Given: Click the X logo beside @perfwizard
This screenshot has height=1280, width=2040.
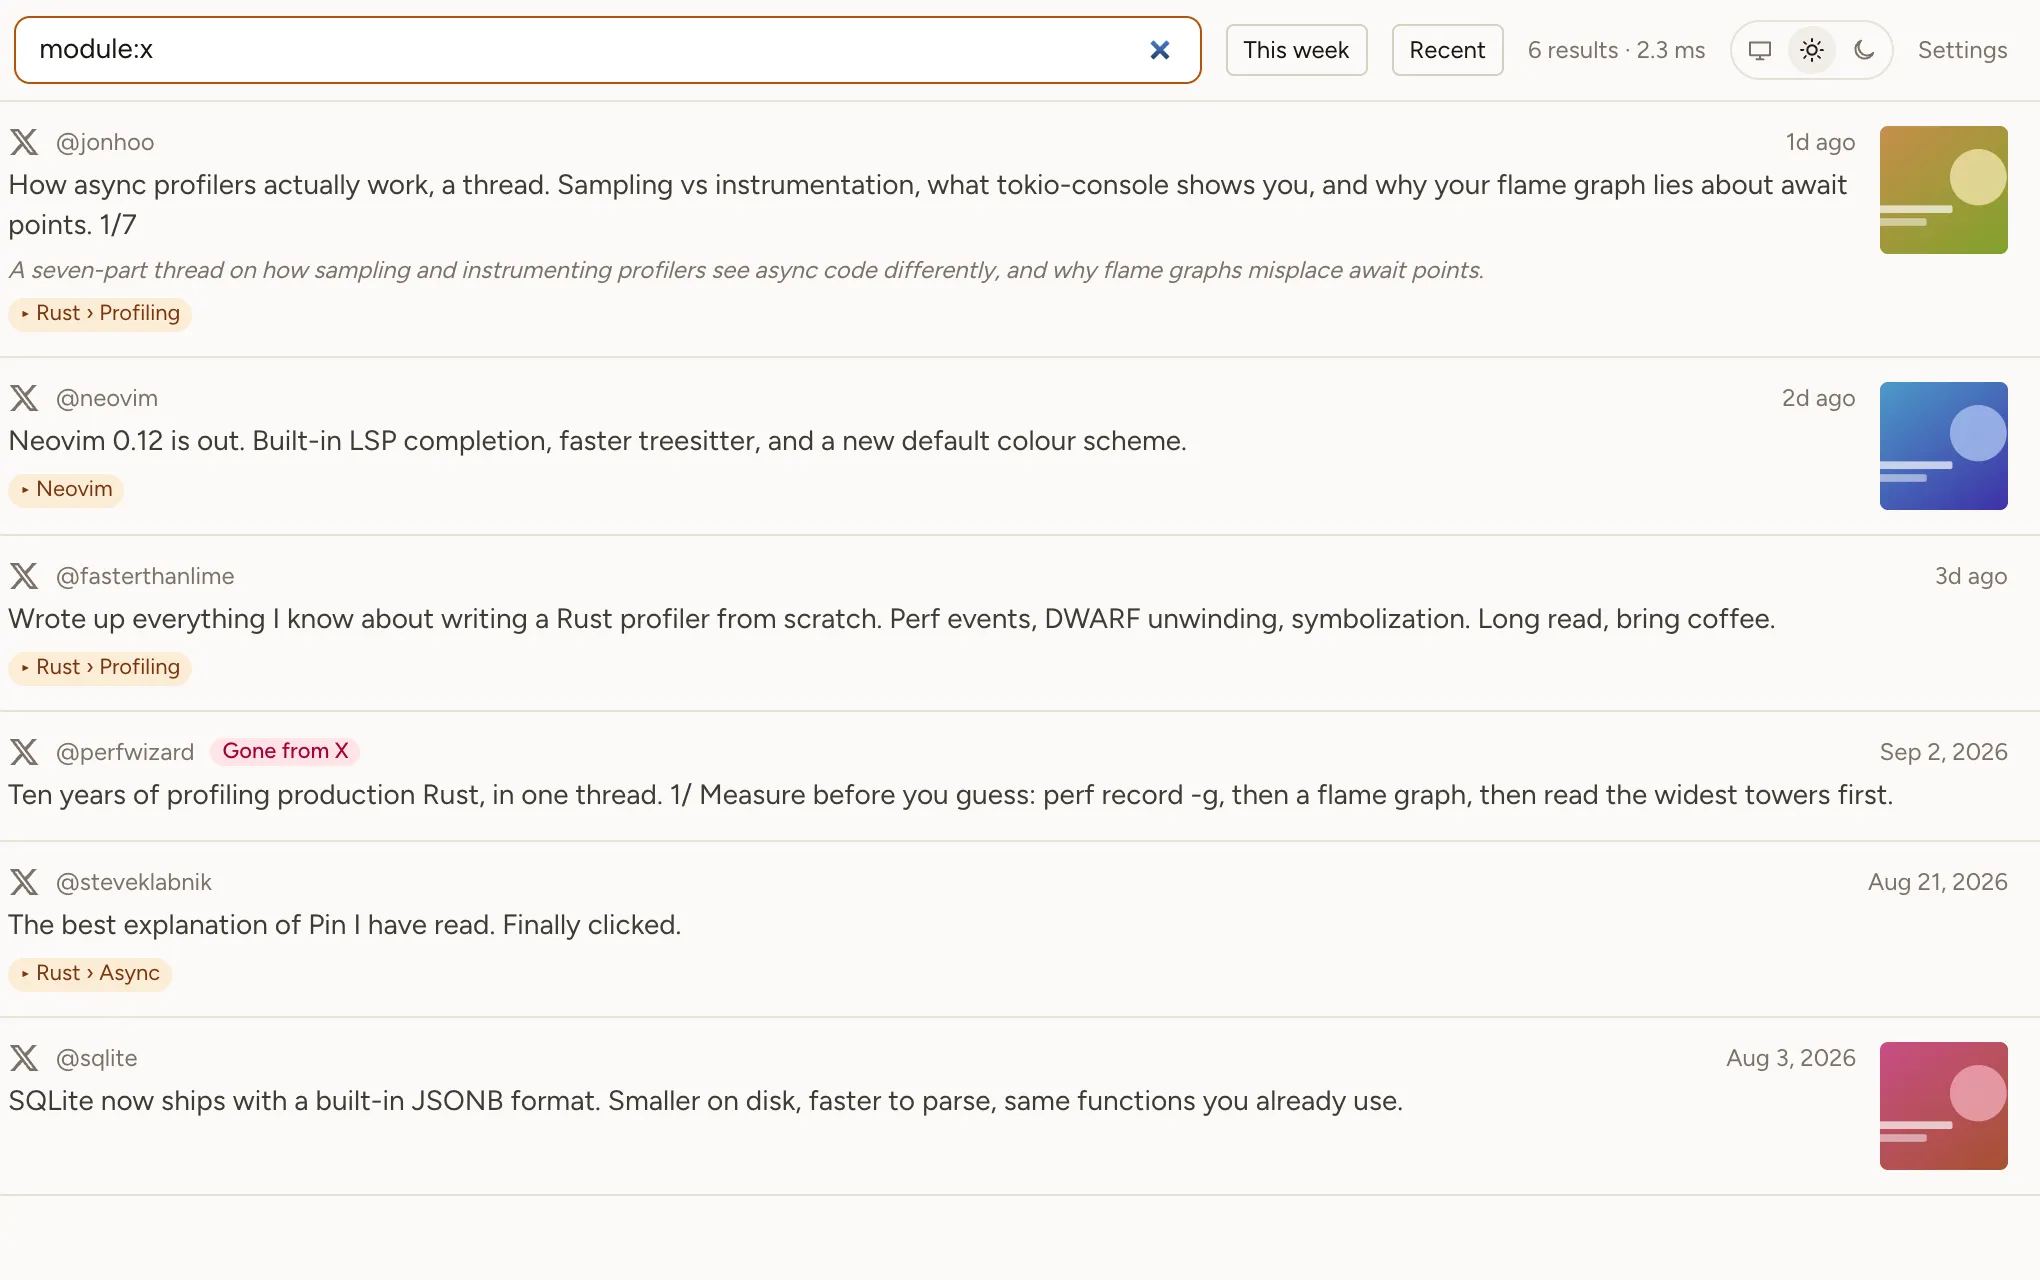Looking at the screenshot, I should pos(24,752).
